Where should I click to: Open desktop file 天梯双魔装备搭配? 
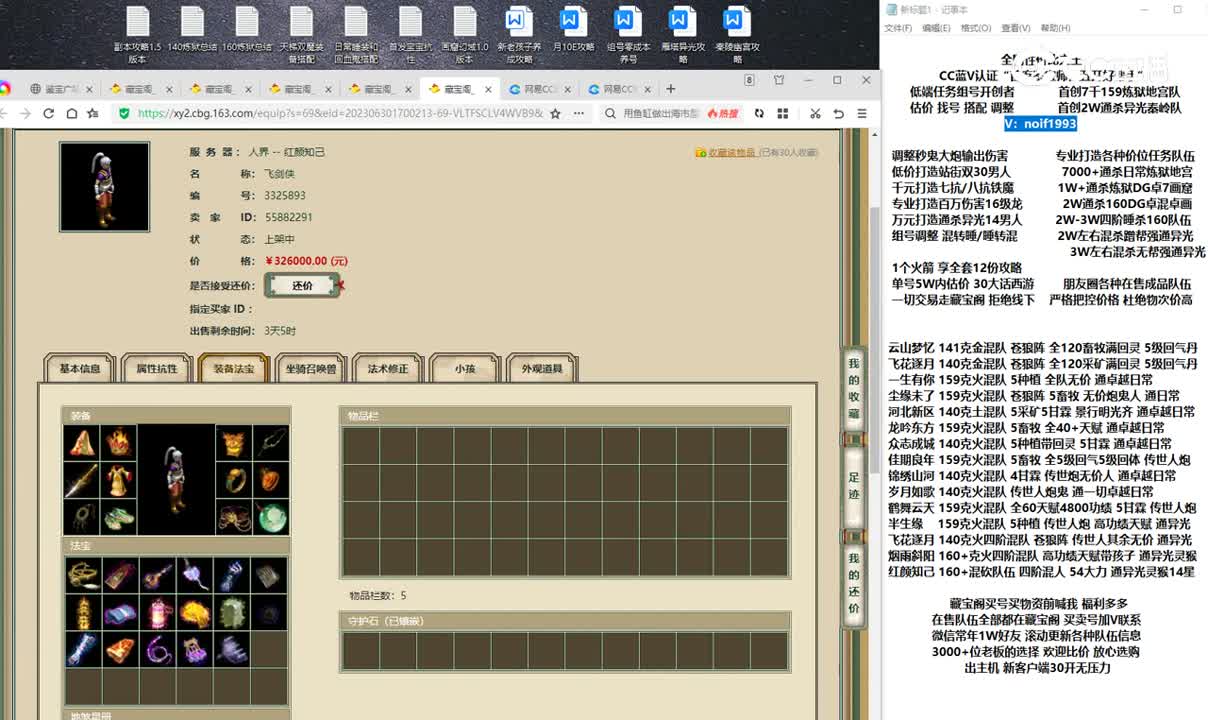301,35
